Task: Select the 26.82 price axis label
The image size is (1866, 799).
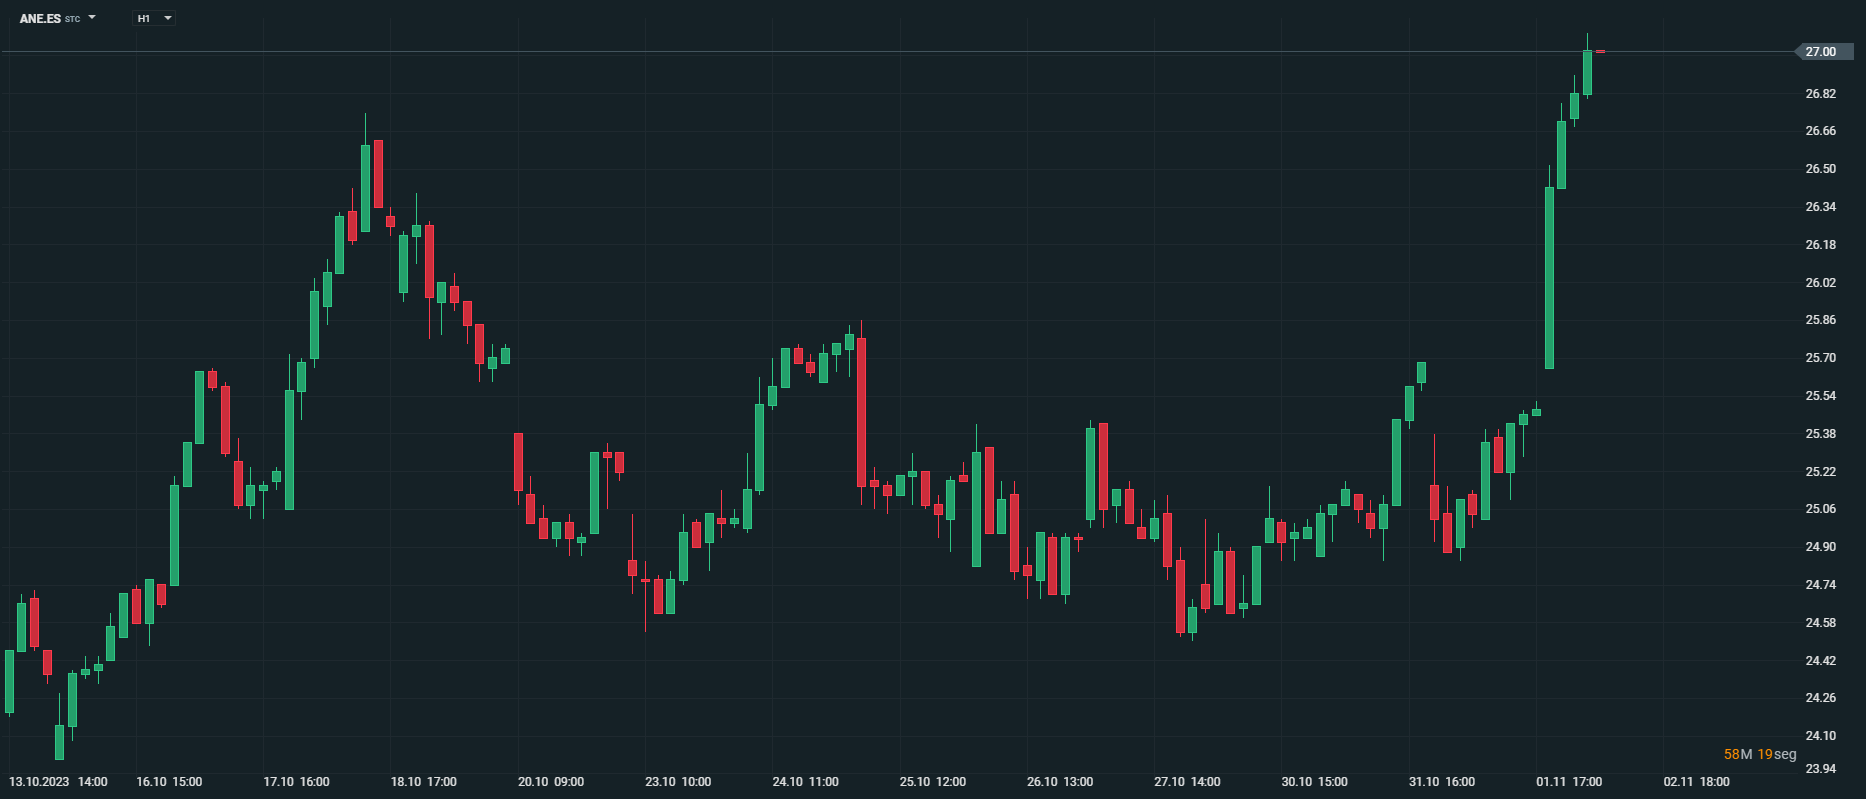Action: 1820,94
